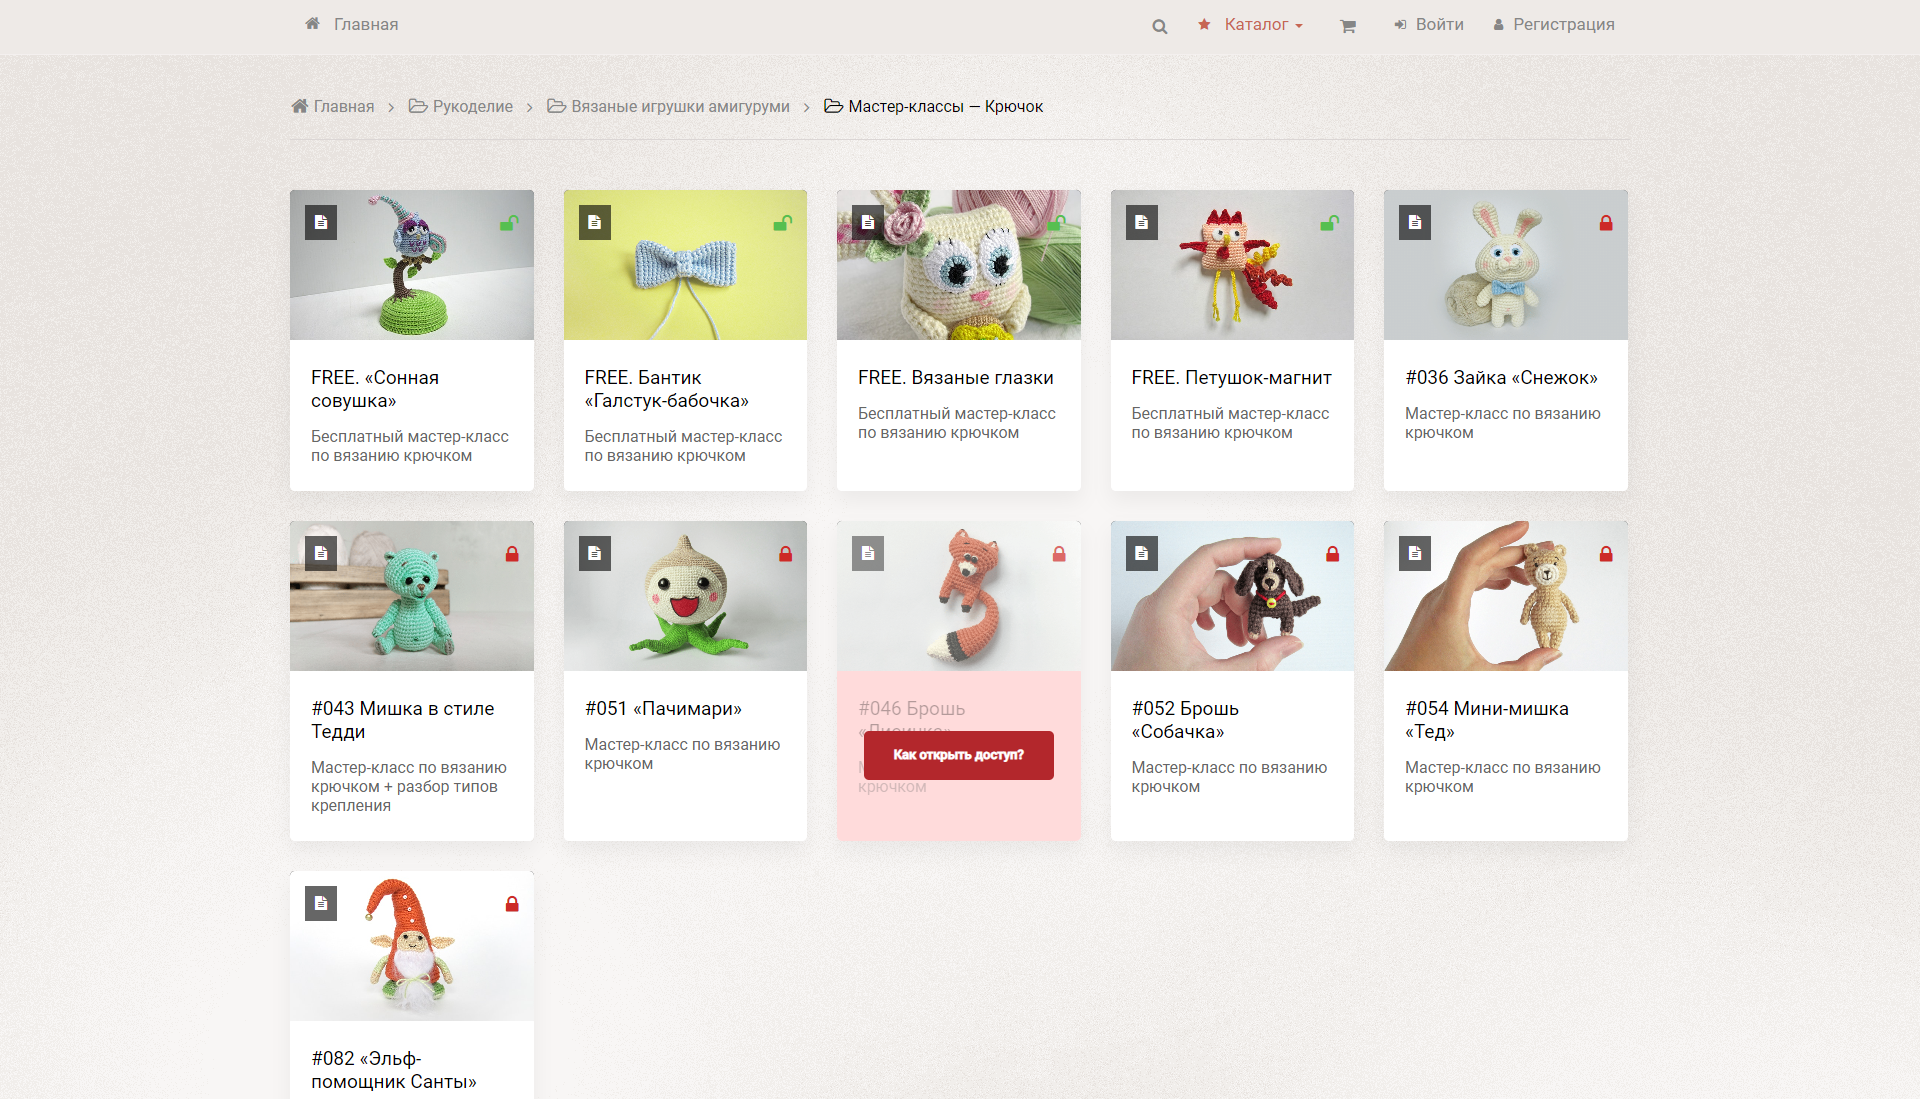Open Сонная совушка owl thumbnail

click(x=412, y=265)
